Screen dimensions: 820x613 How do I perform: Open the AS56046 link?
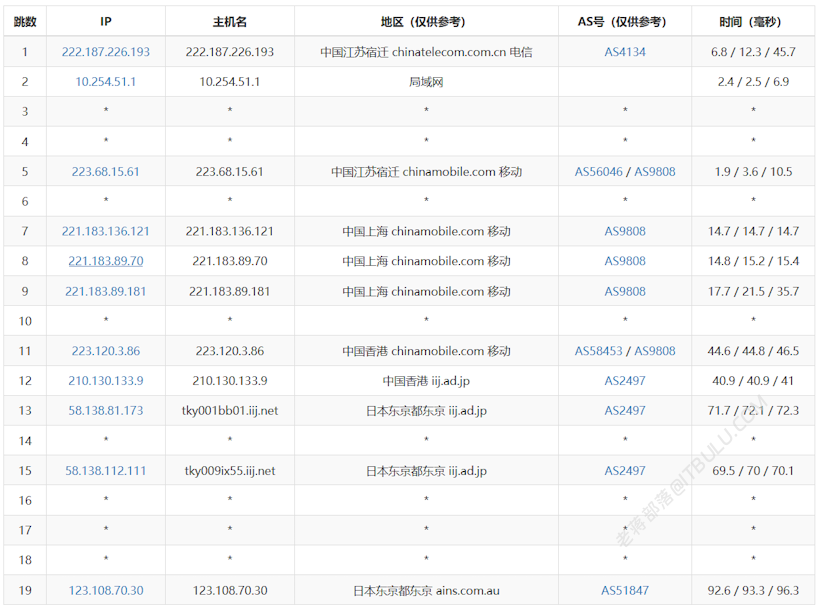[599, 172]
